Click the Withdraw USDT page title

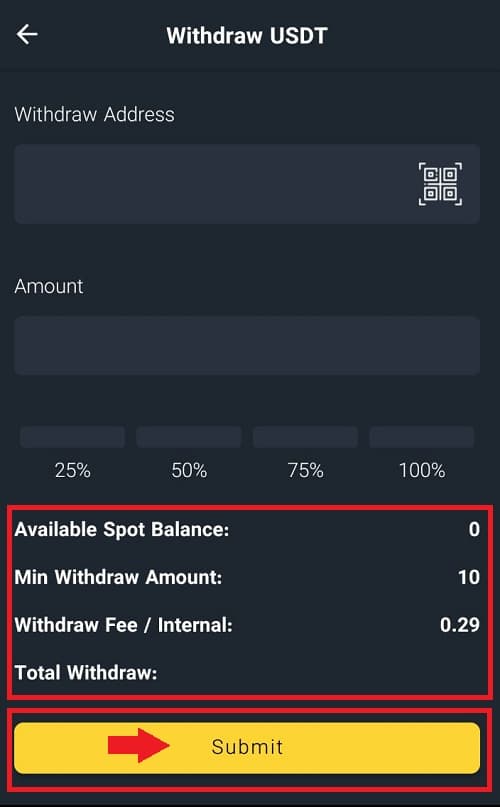(247, 36)
